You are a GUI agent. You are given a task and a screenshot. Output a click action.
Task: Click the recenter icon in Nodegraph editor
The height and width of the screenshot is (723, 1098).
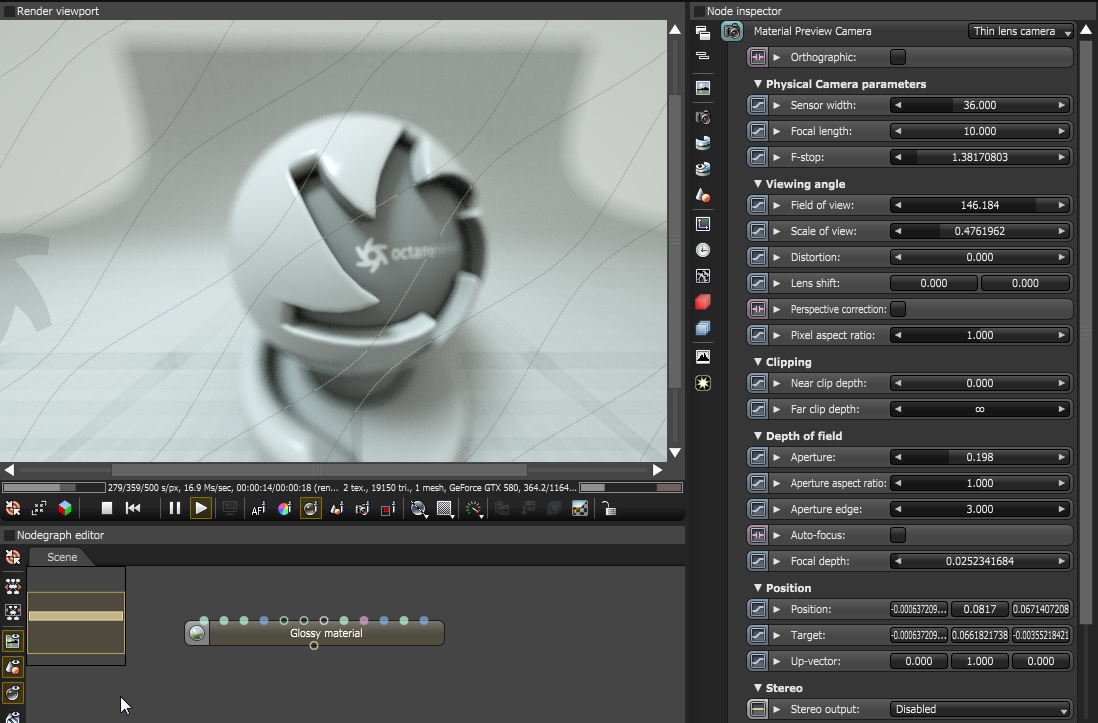pos(13,557)
